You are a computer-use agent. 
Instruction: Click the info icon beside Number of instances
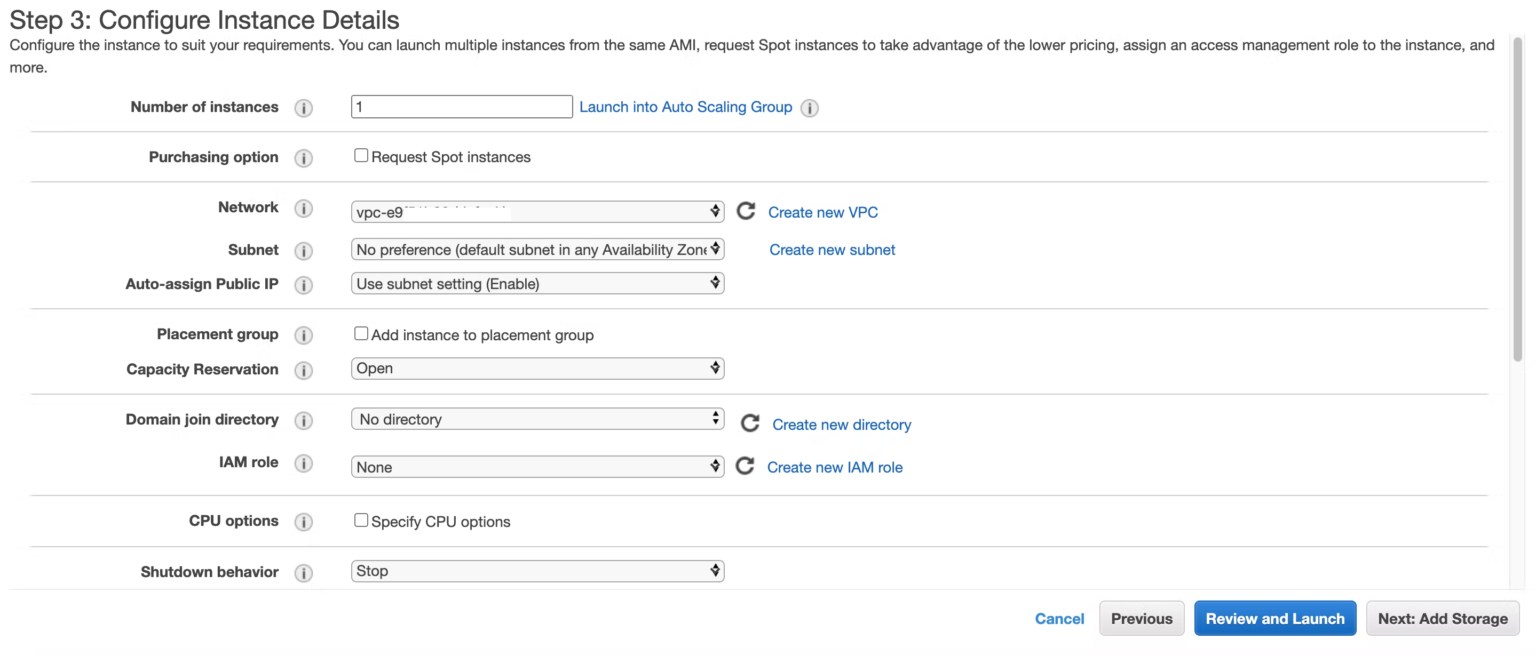tap(304, 107)
